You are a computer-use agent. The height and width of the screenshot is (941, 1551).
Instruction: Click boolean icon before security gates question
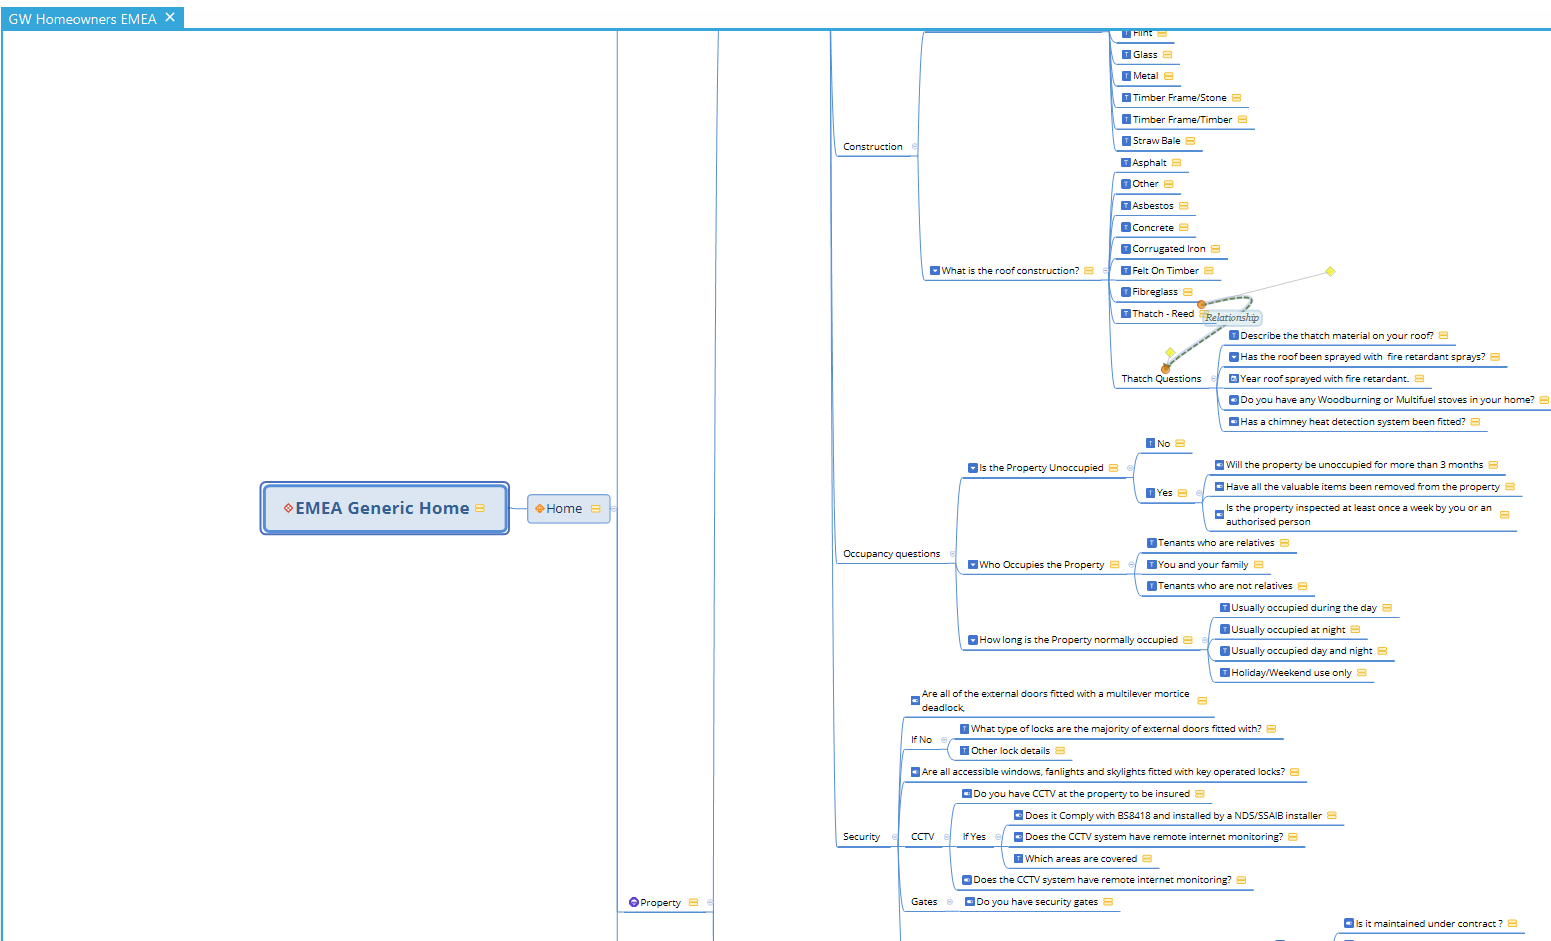(969, 902)
